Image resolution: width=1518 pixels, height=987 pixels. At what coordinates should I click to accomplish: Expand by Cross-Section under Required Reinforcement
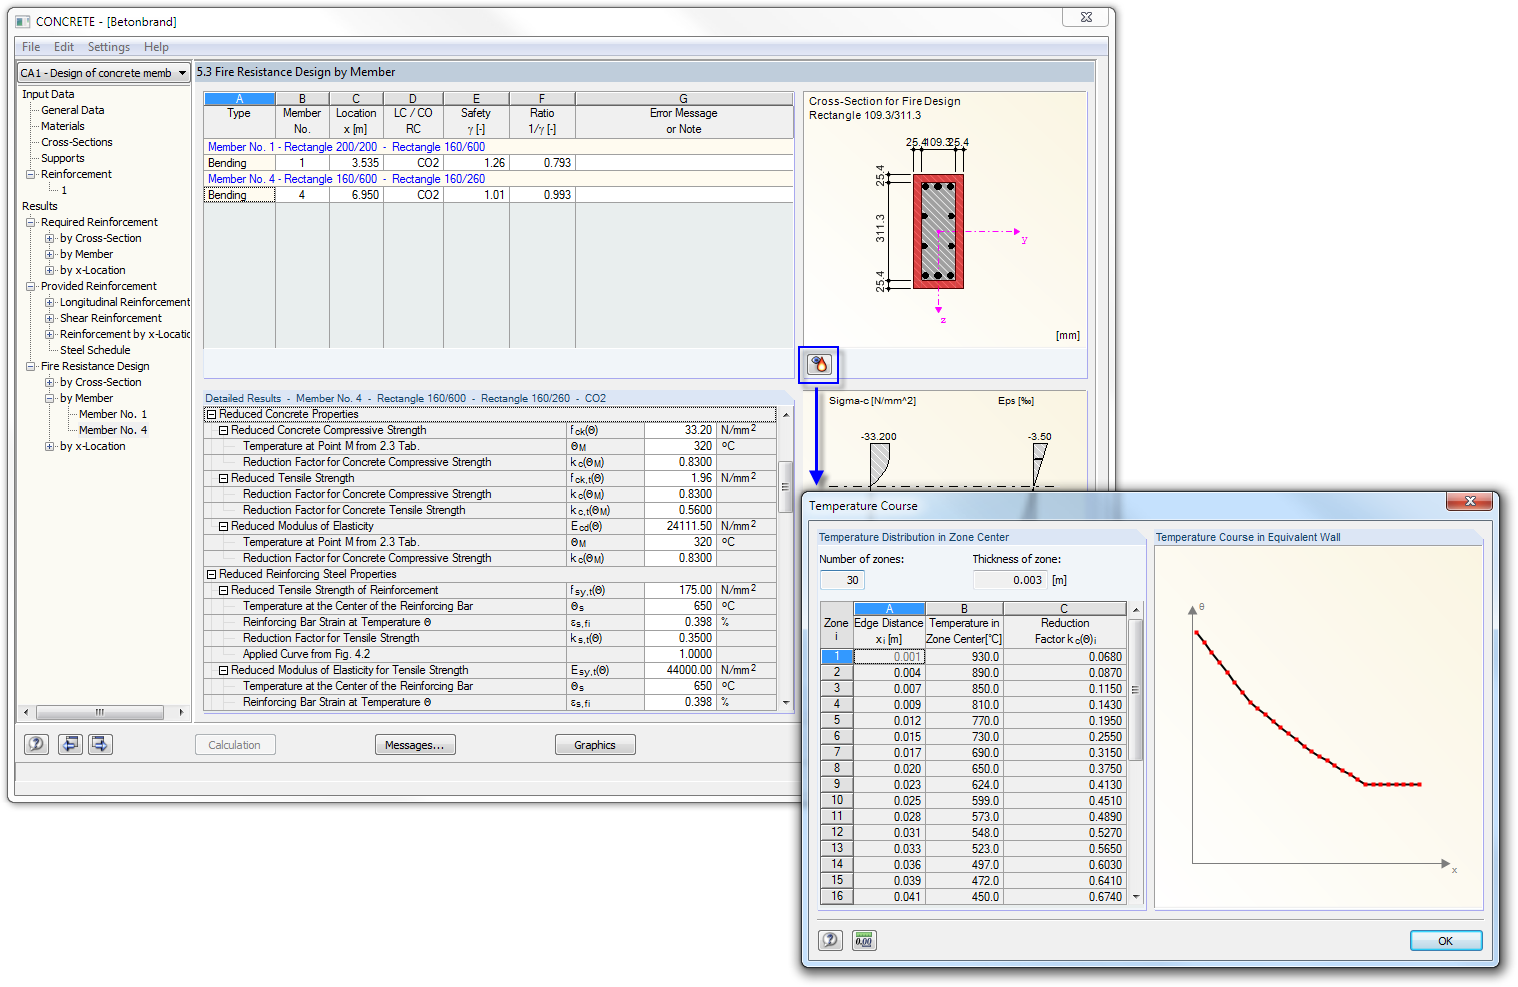tap(48, 238)
